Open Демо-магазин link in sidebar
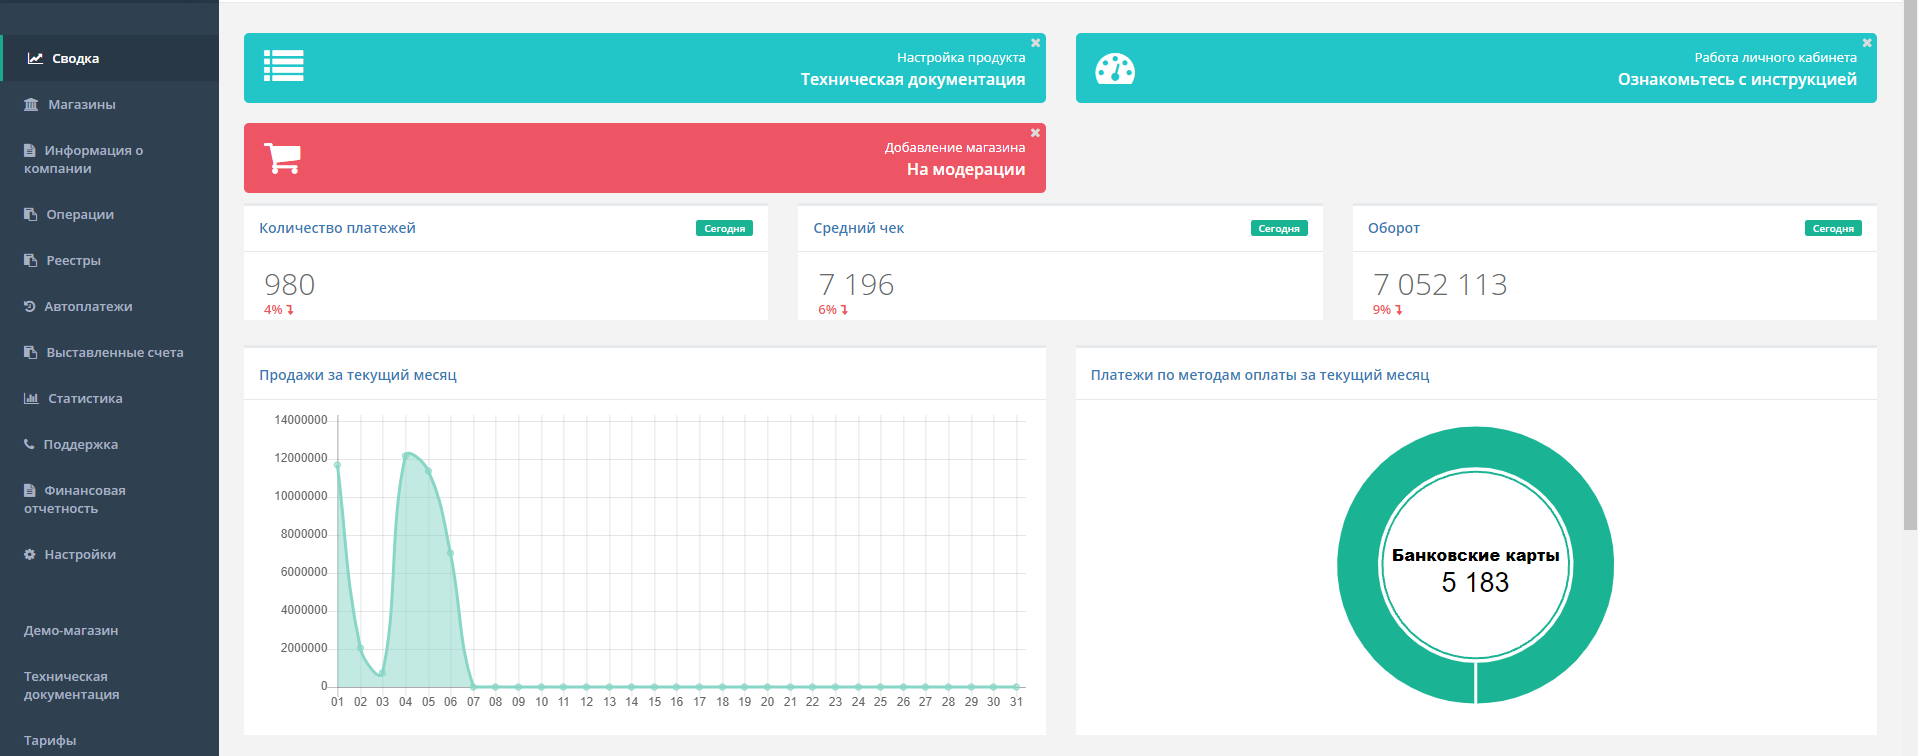1918x756 pixels. pyautogui.click(x=71, y=630)
